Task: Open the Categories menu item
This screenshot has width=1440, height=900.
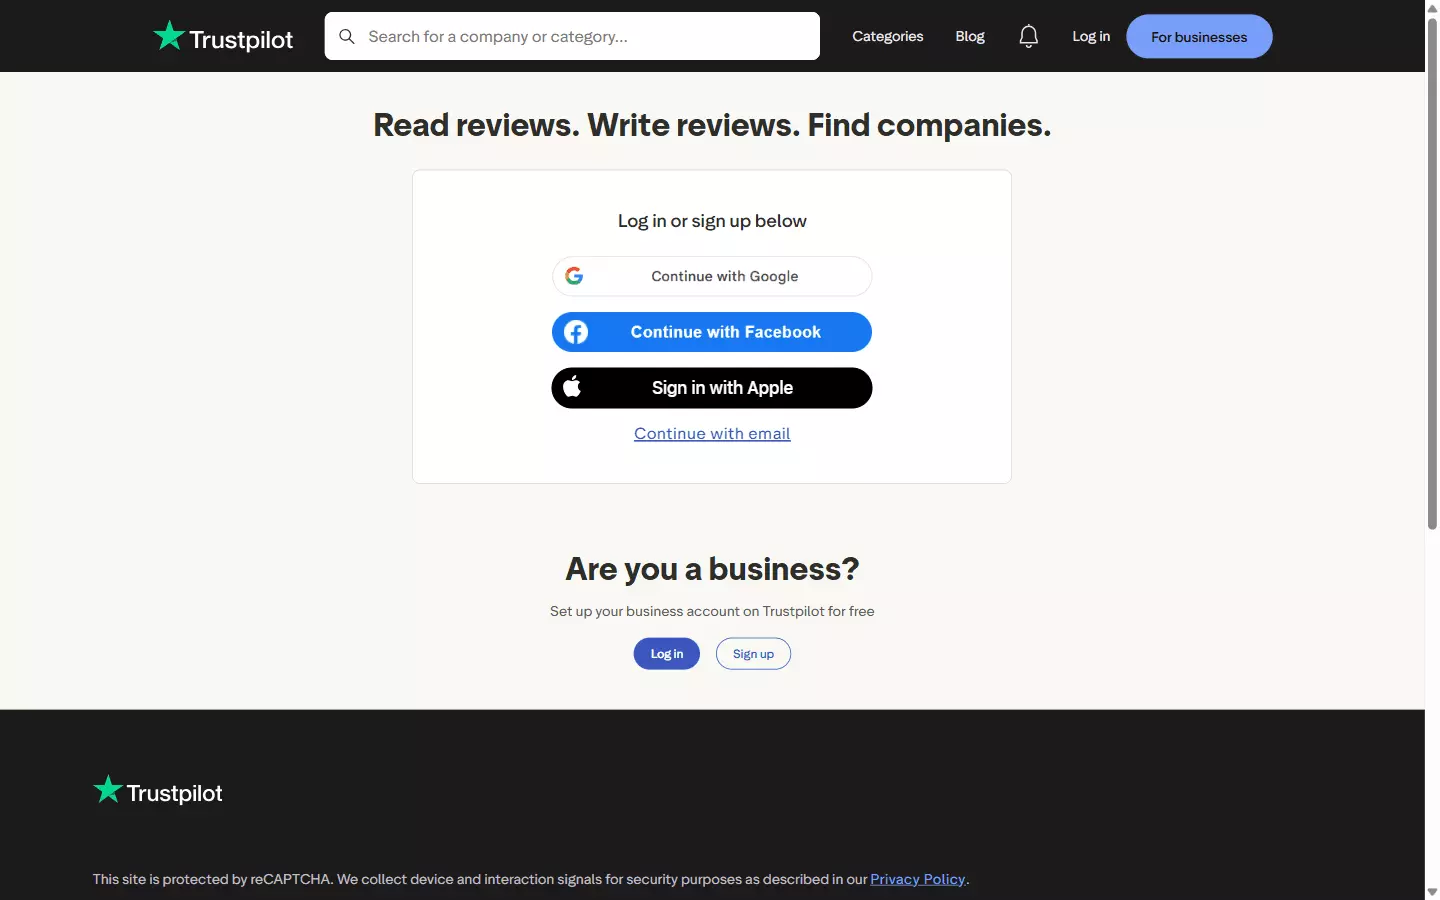Action: [888, 36]
